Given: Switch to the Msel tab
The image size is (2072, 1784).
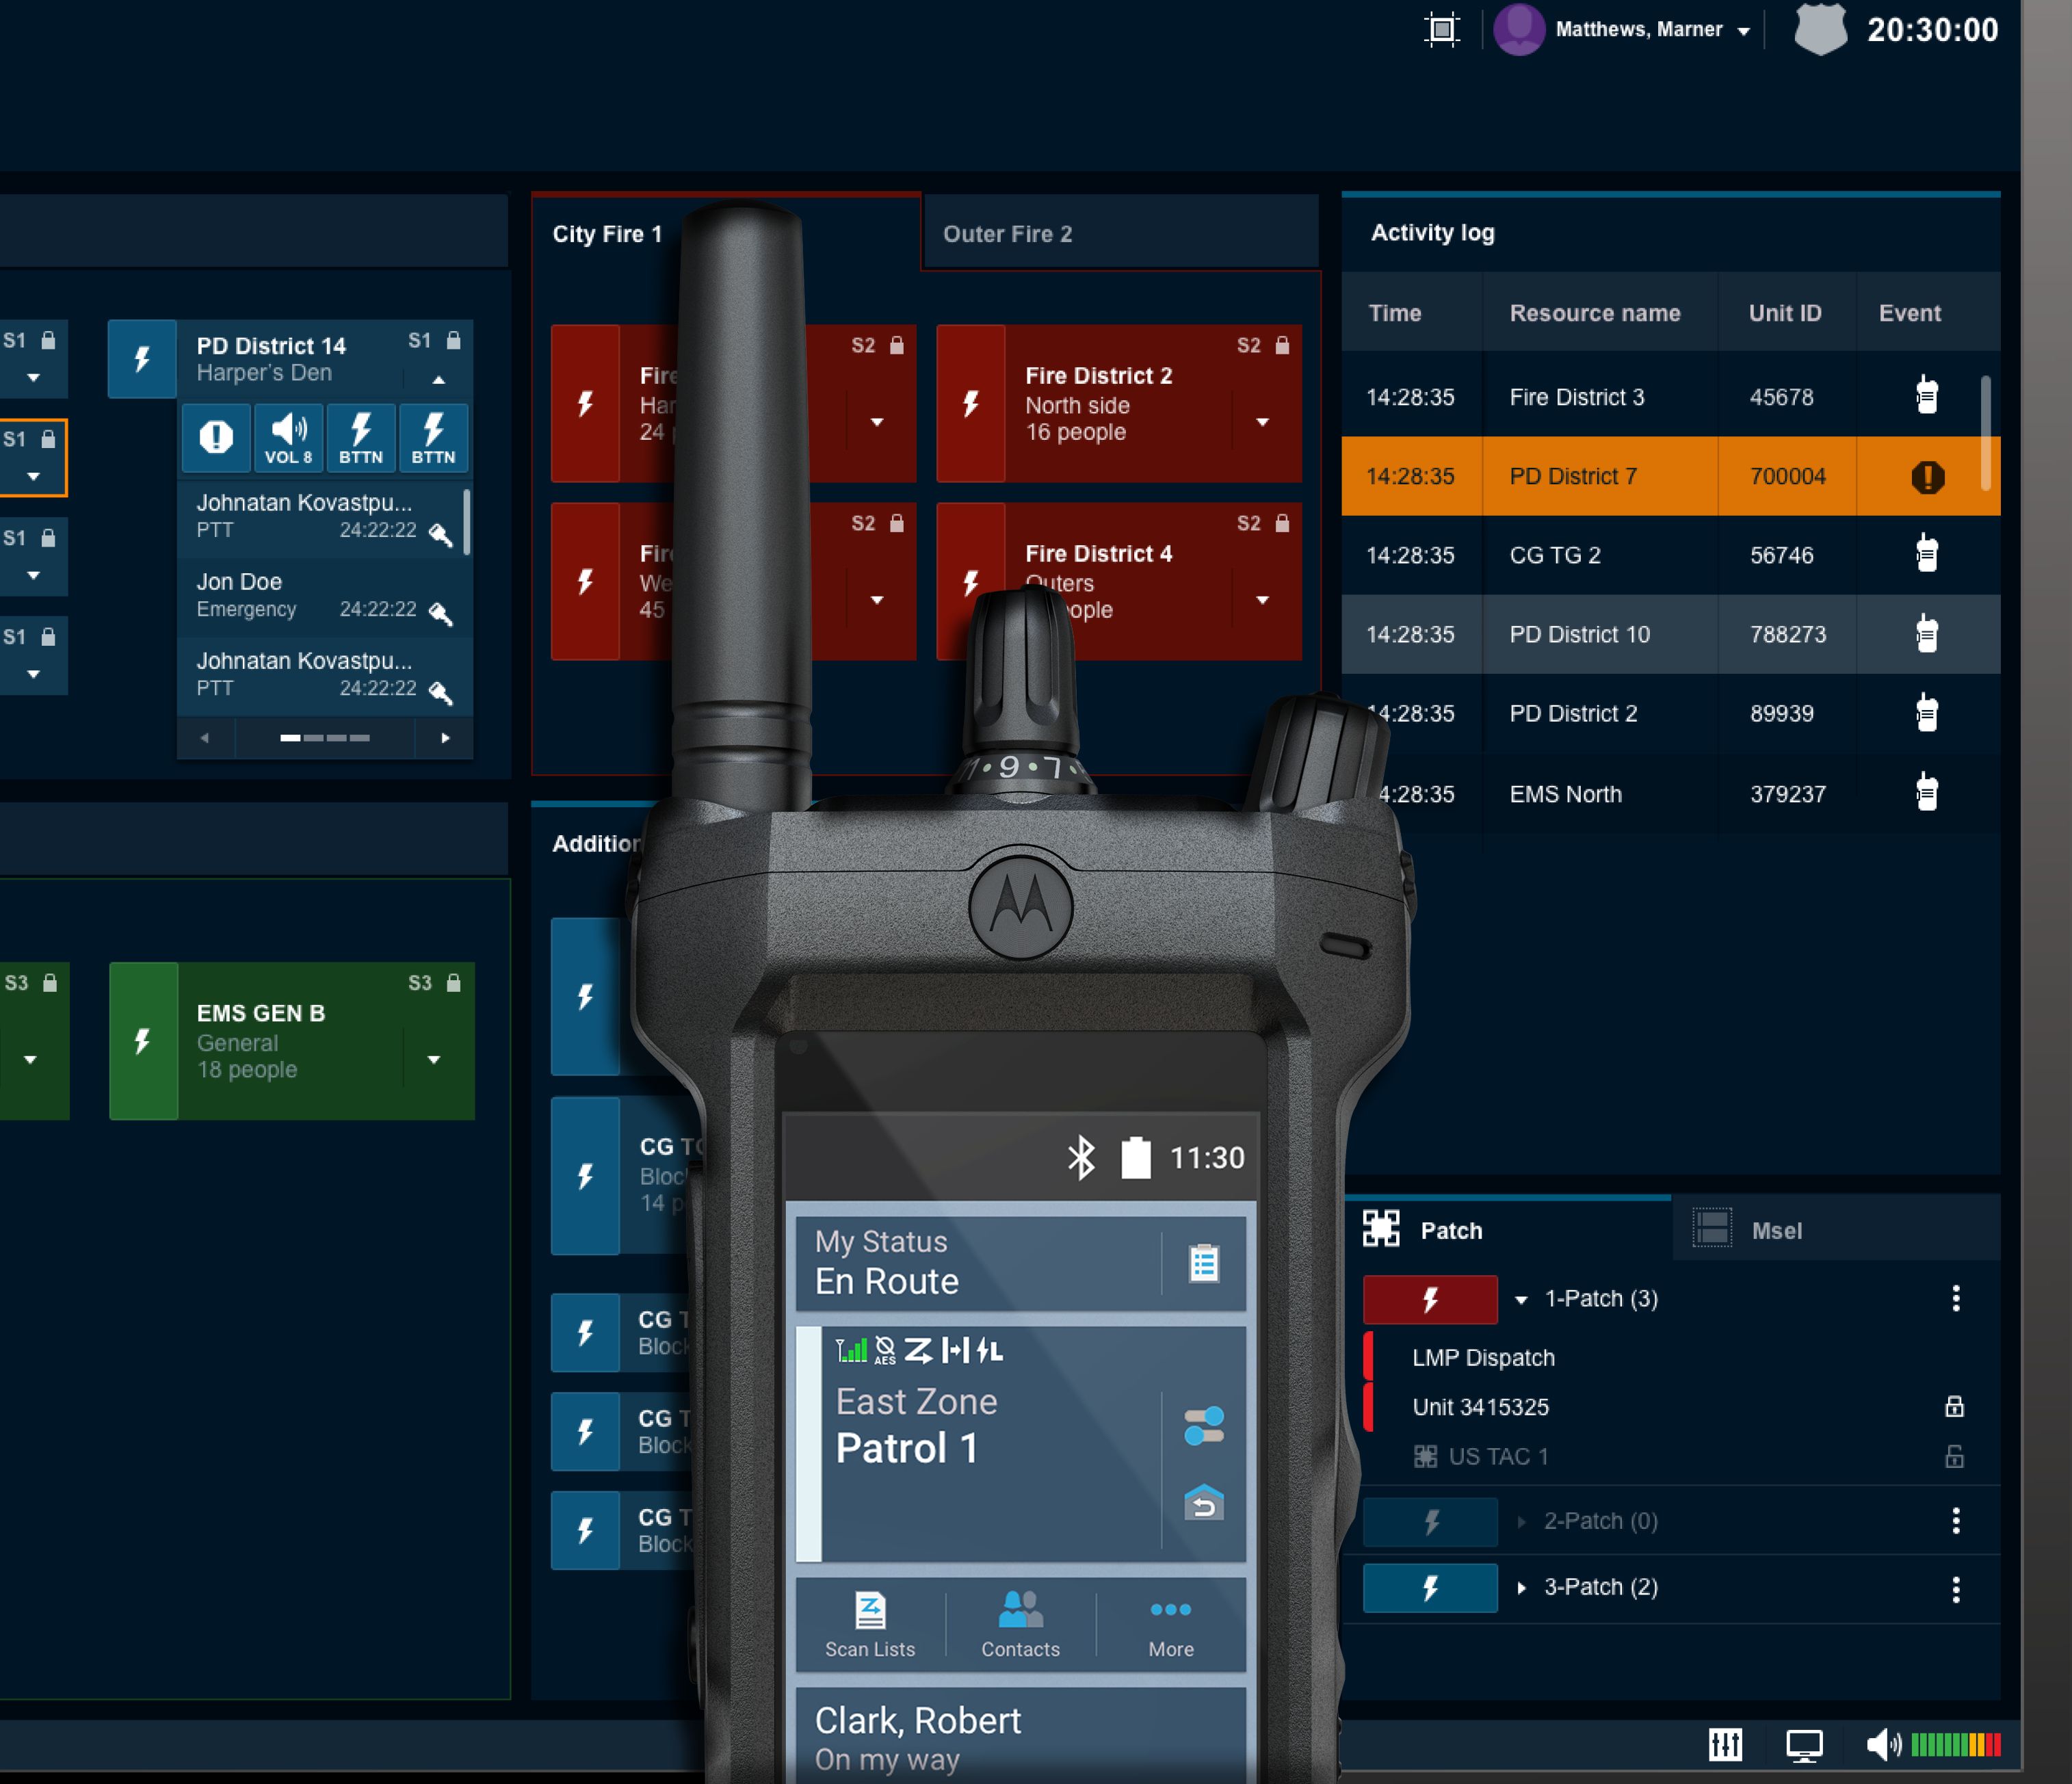Looking at the screenshot, I should [x=1775, y=1231].
